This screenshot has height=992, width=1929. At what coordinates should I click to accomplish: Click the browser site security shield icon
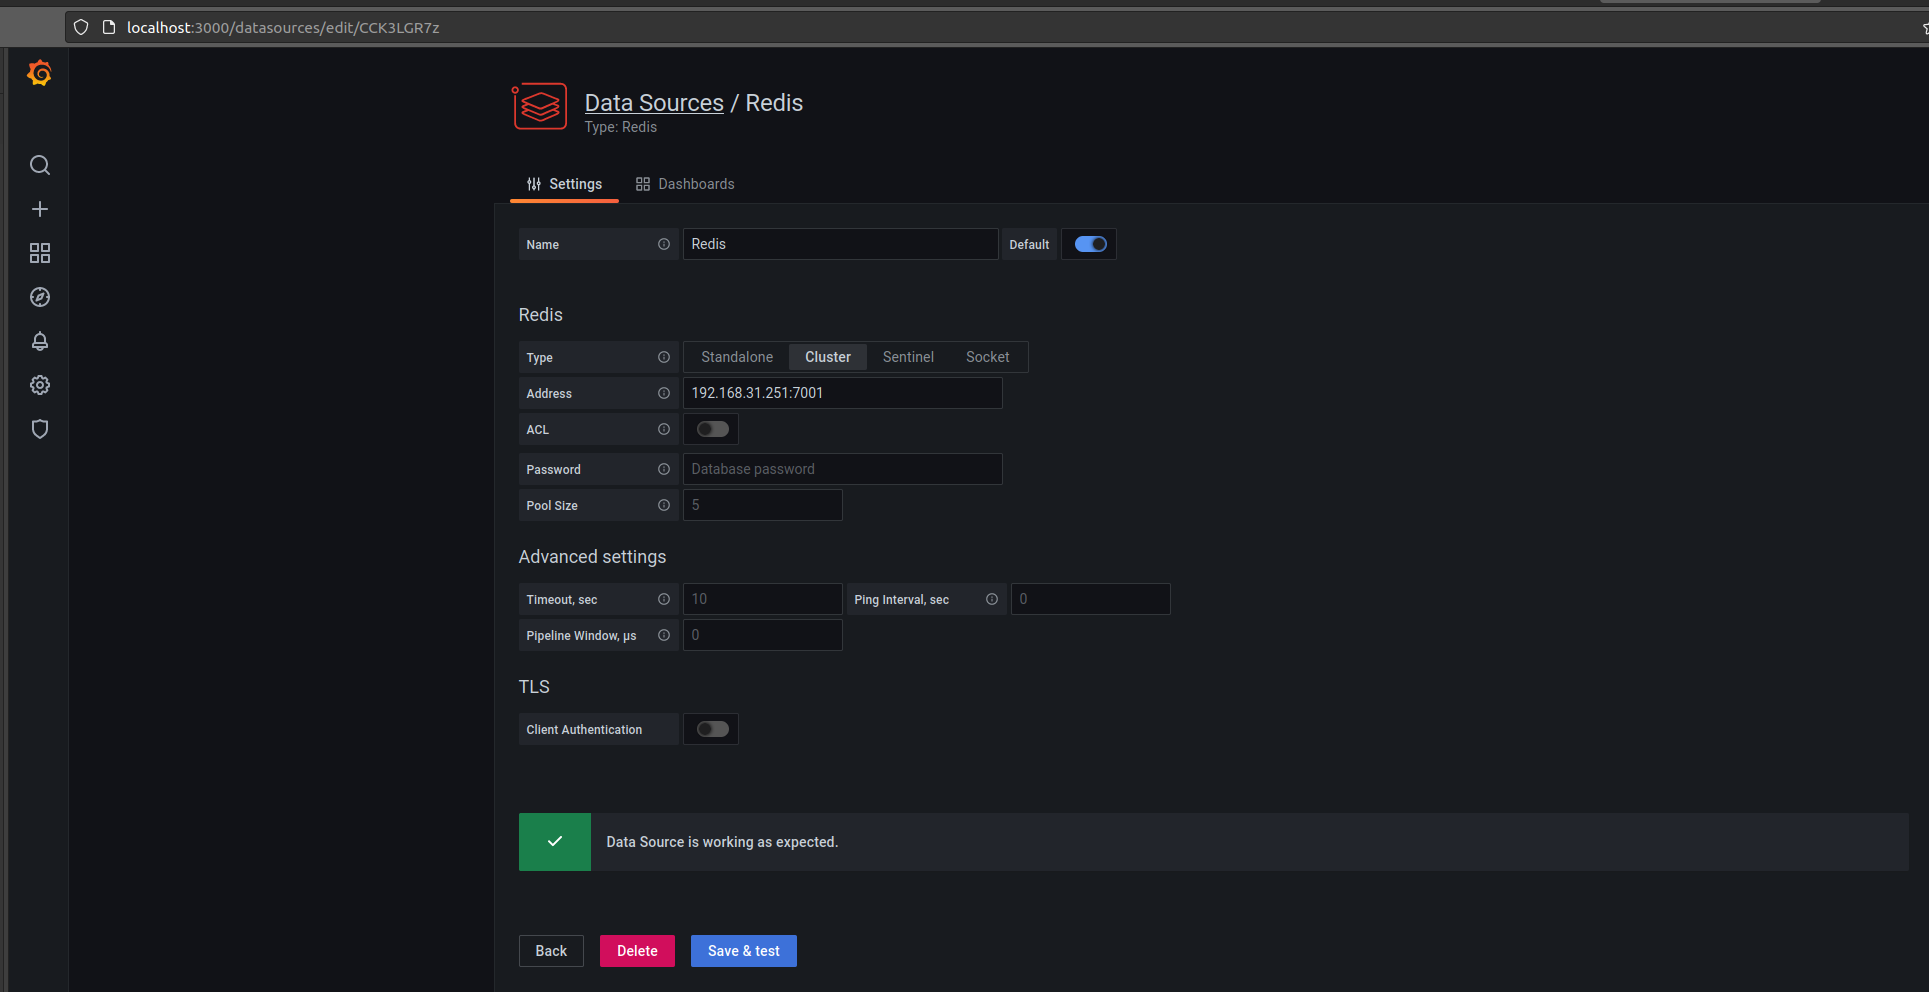(81, 27)
